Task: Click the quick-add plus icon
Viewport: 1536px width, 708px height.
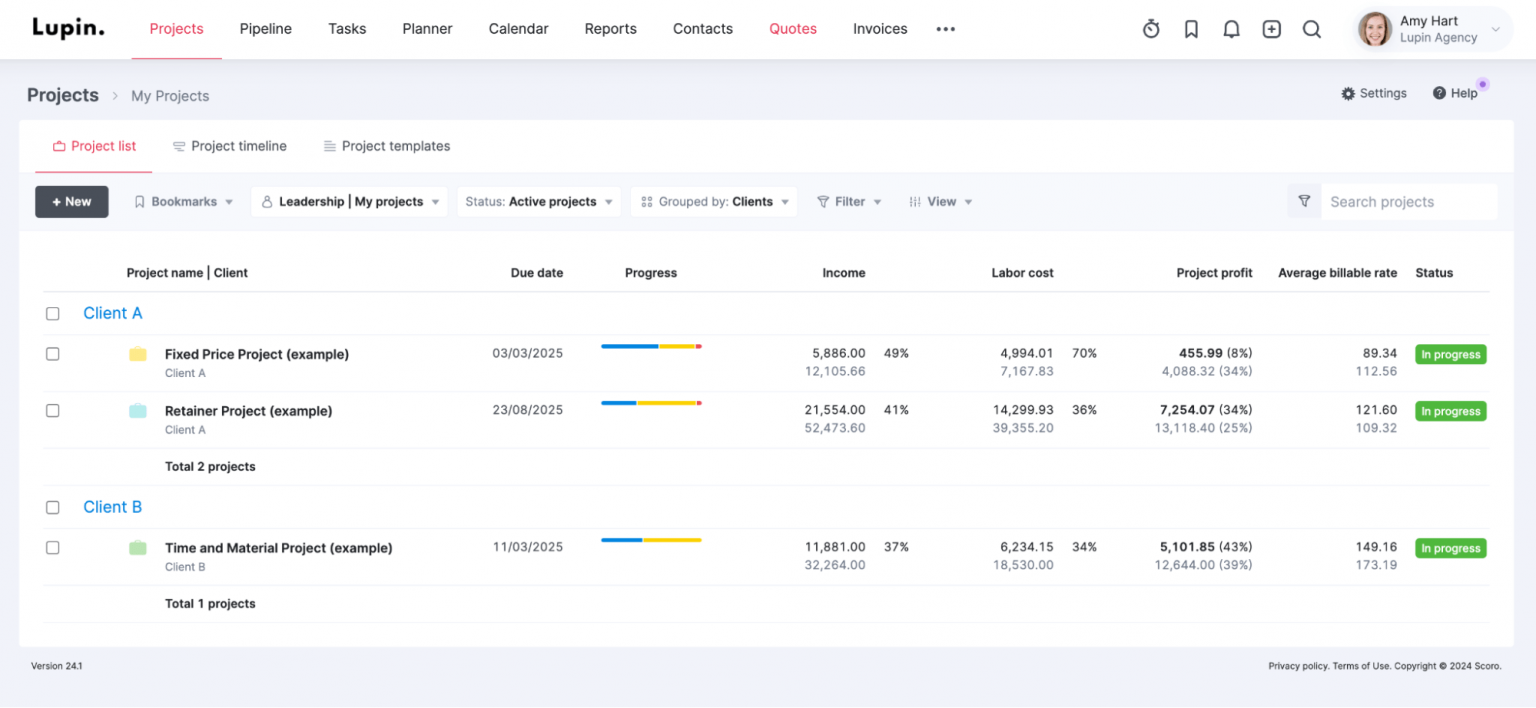Action: 1271,29
